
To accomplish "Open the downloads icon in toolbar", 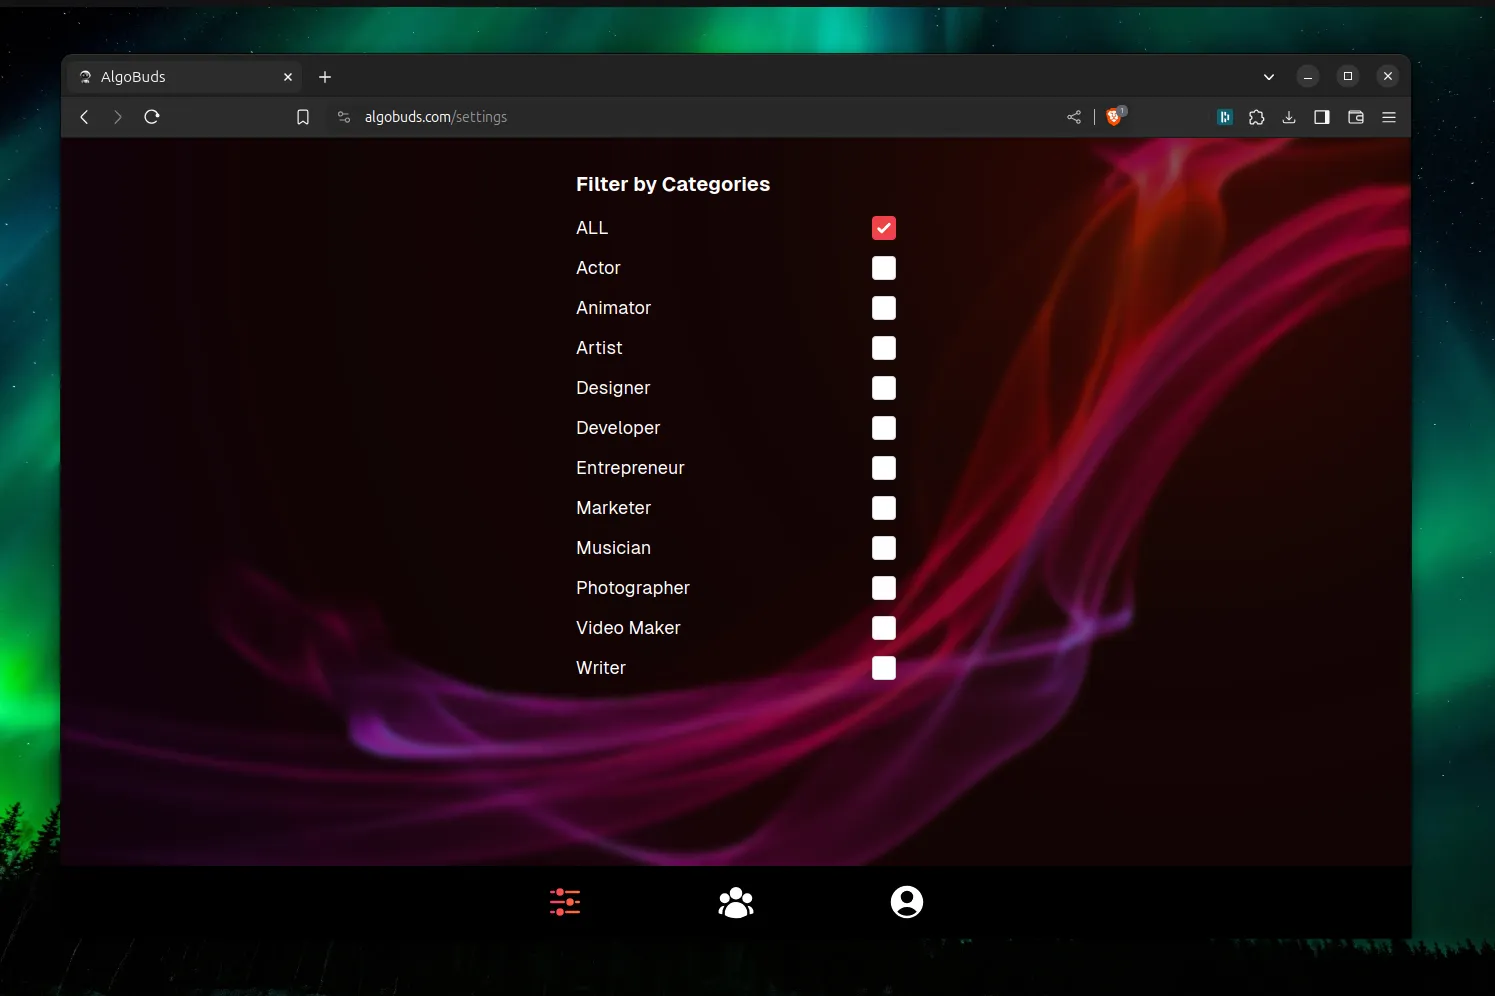I will pyautogui.click(x=1289, y=117).
